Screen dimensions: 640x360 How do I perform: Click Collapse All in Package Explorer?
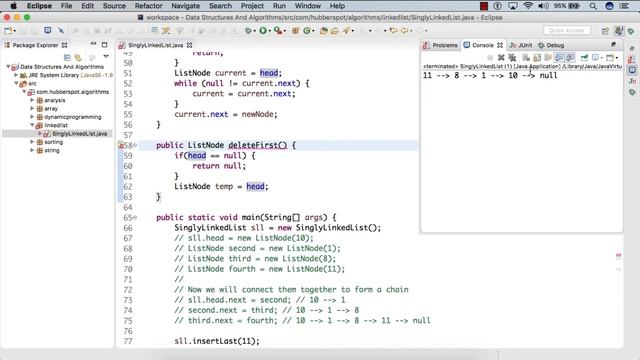point(67,58)
